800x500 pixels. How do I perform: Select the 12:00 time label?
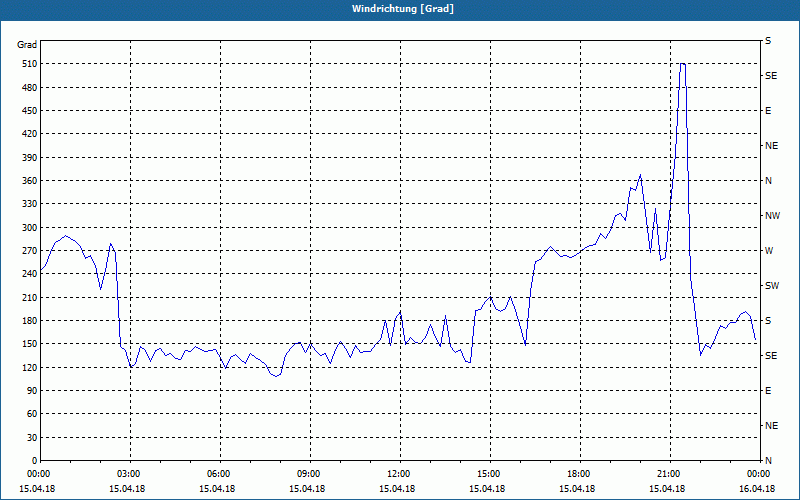[x=399, y=474]
